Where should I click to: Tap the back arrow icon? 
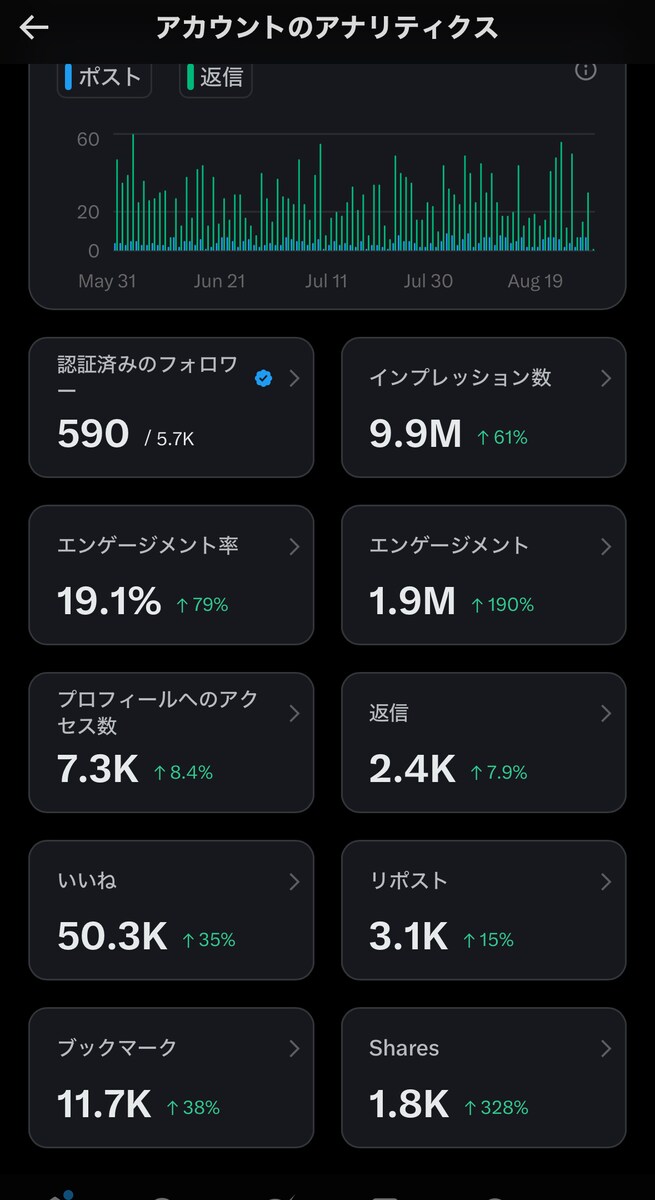[34, 28]
